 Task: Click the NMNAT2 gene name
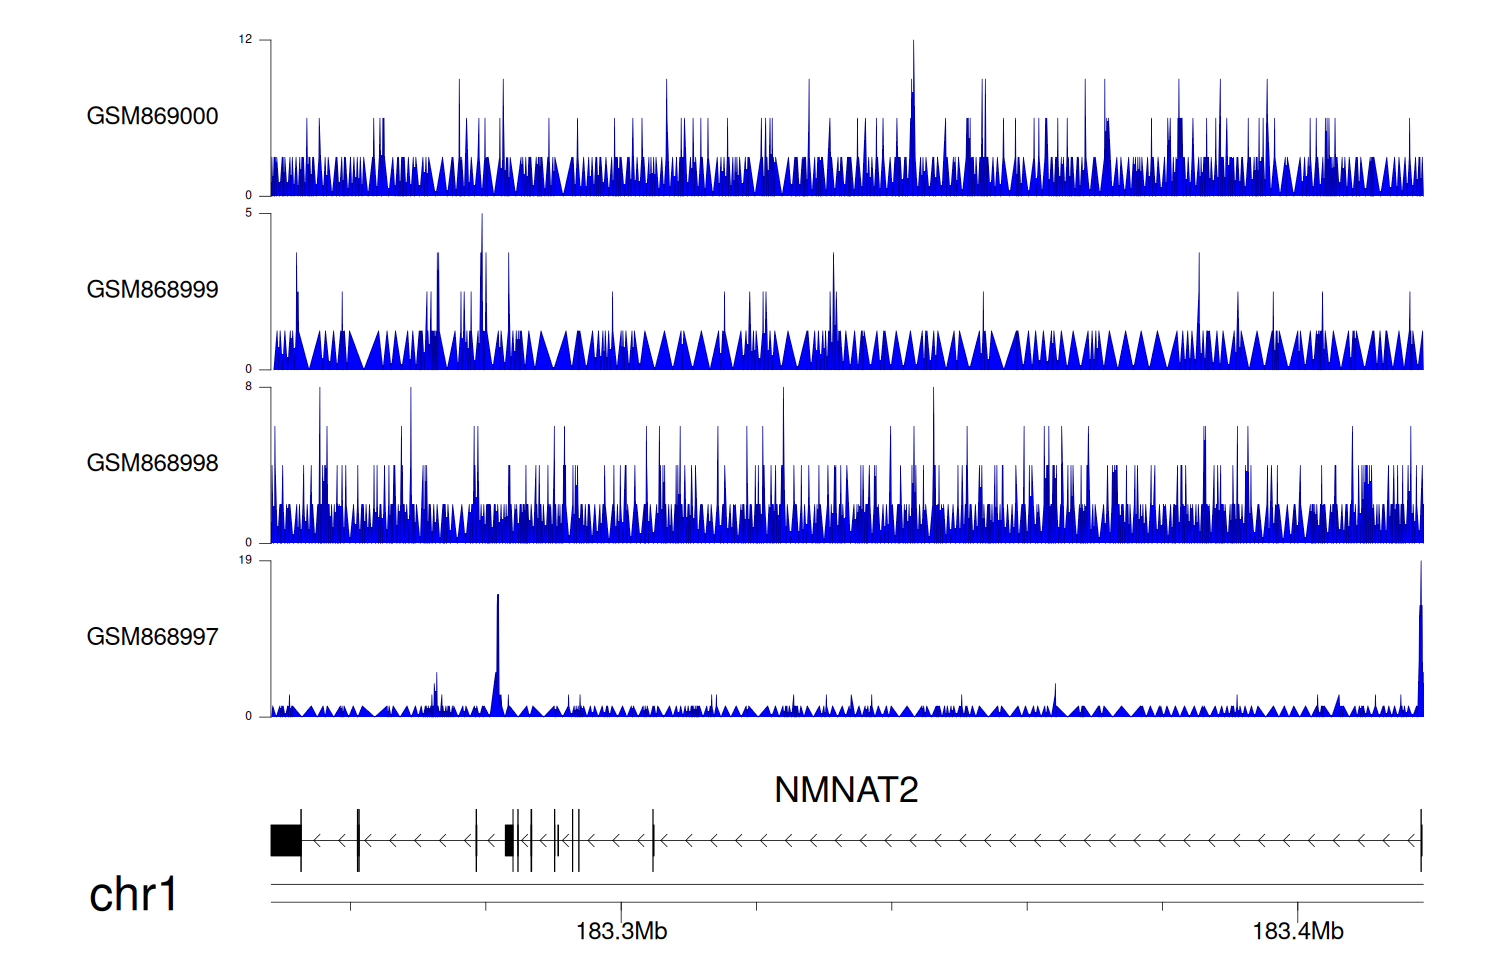(845, 790)
